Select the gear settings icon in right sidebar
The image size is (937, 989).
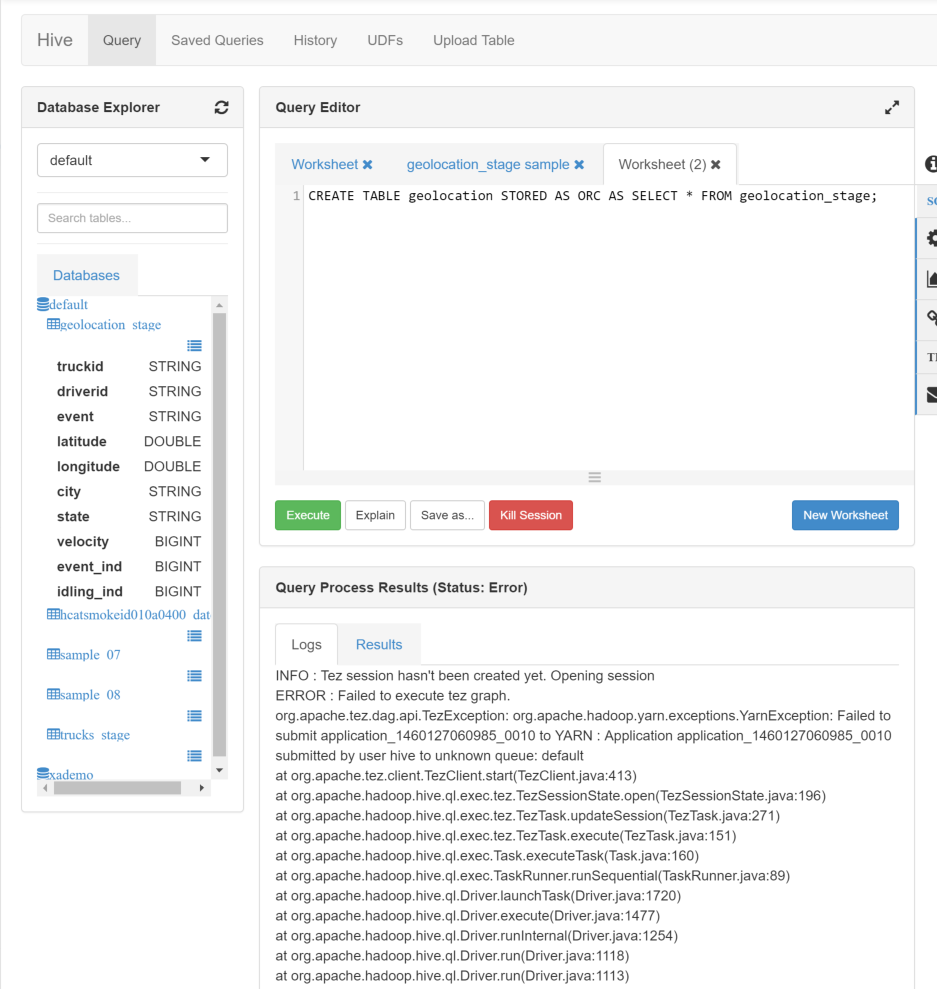pos(930,238)
